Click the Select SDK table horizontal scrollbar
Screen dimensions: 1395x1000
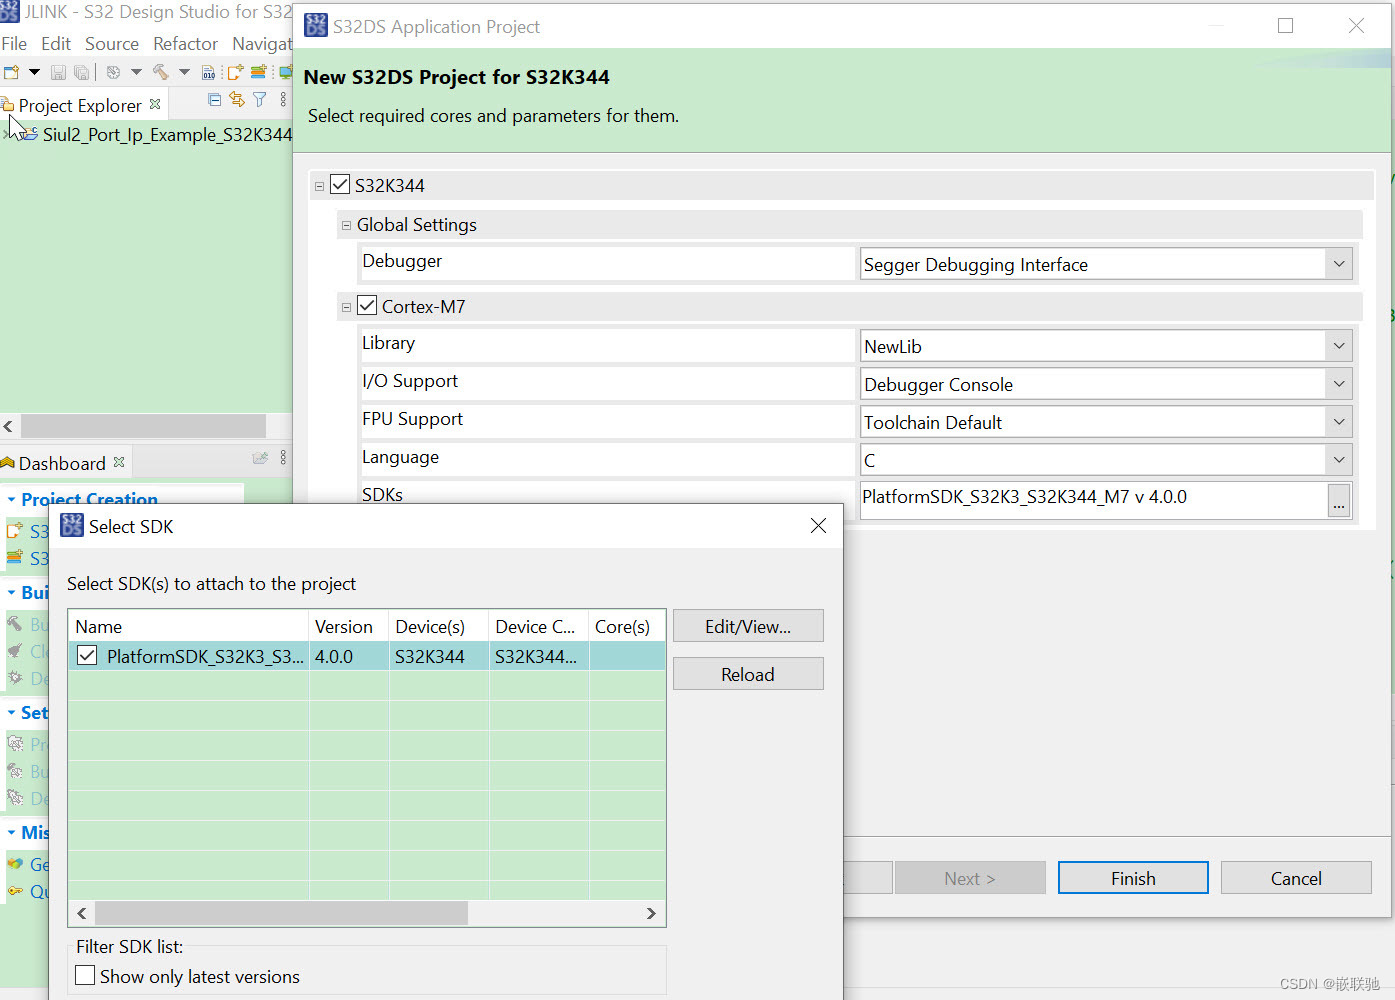(x=281, y=913)
